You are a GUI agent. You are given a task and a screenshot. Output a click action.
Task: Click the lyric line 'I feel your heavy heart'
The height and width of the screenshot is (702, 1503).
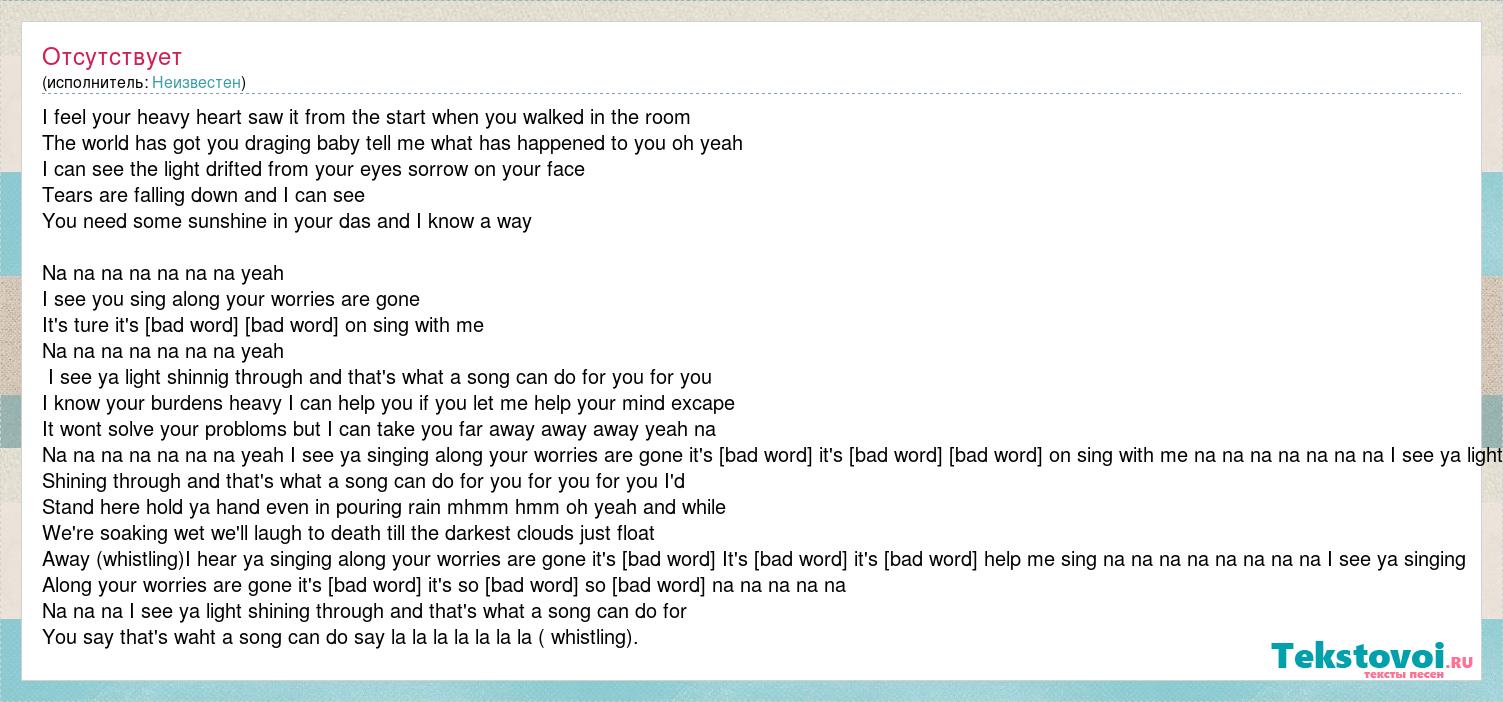367,118
